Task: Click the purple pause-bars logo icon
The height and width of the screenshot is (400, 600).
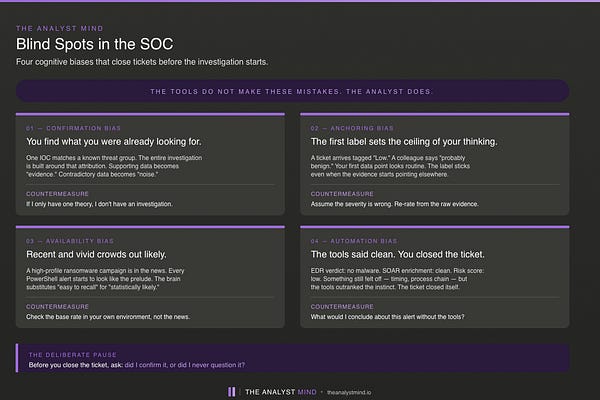Action: (x=232, y=392)
